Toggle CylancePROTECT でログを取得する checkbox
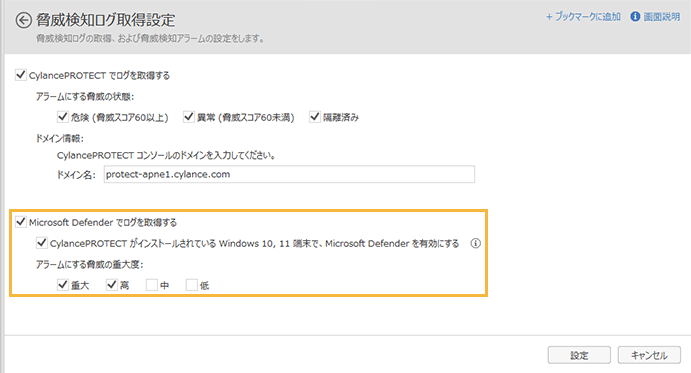The width and height of the screenshot is (691, 373). coord(21,75)
